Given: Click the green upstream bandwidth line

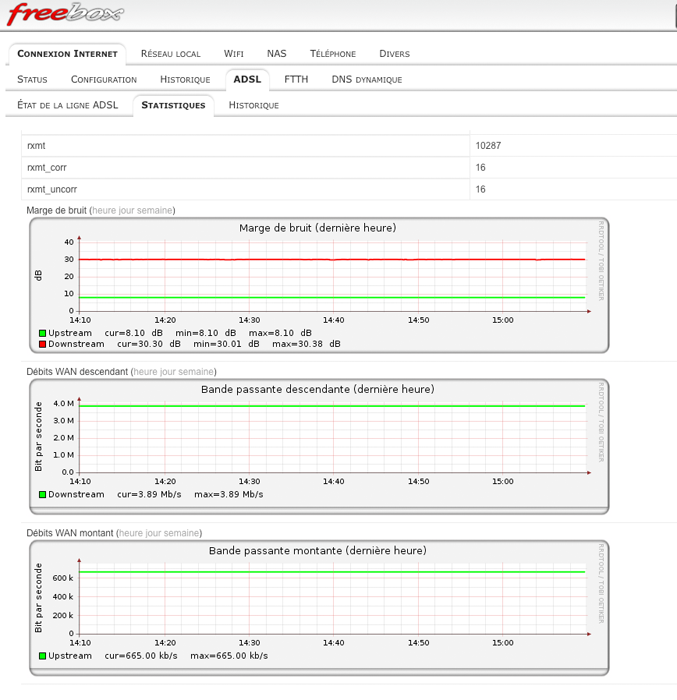Looking at the screenshot, I should (x=332, y=572).
